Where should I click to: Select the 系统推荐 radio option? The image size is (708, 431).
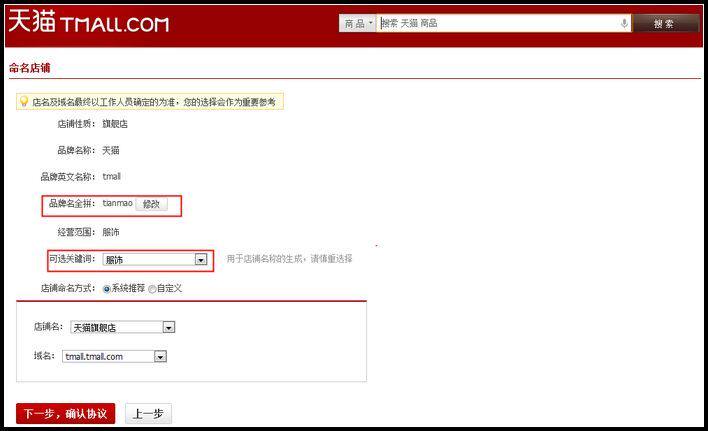107,289
